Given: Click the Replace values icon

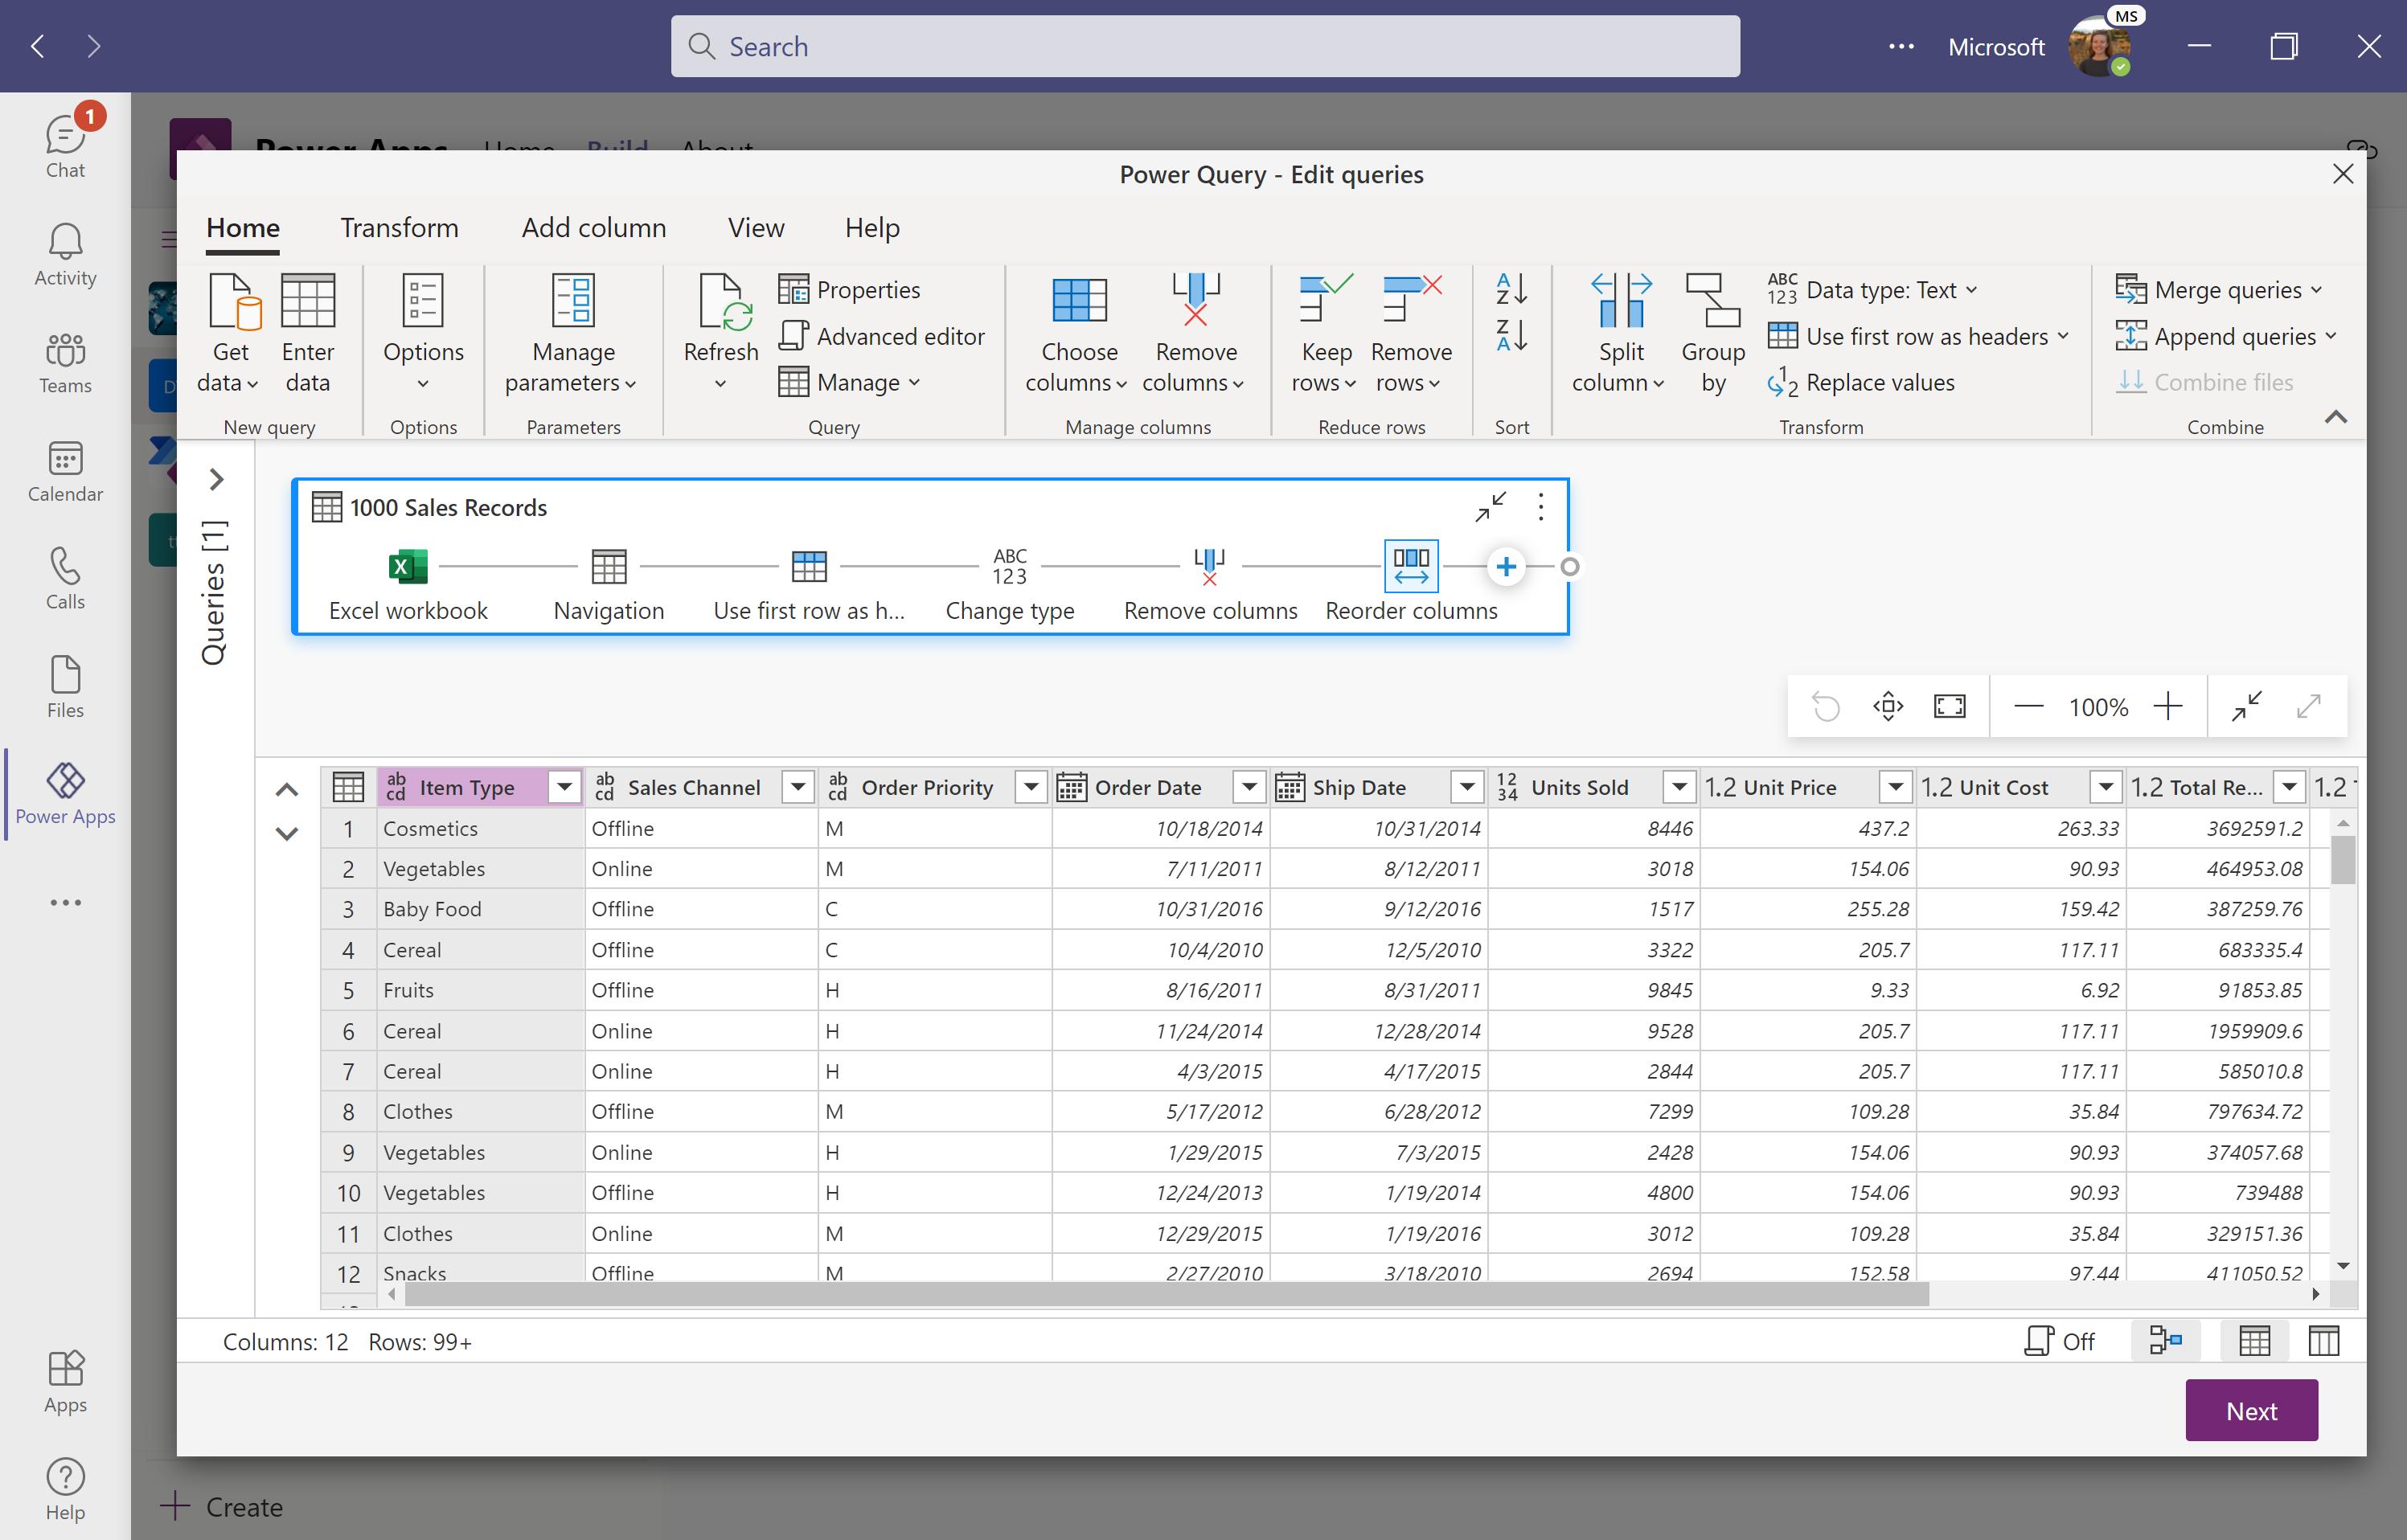Looking at the screenshot, I should pos(1781,383).
